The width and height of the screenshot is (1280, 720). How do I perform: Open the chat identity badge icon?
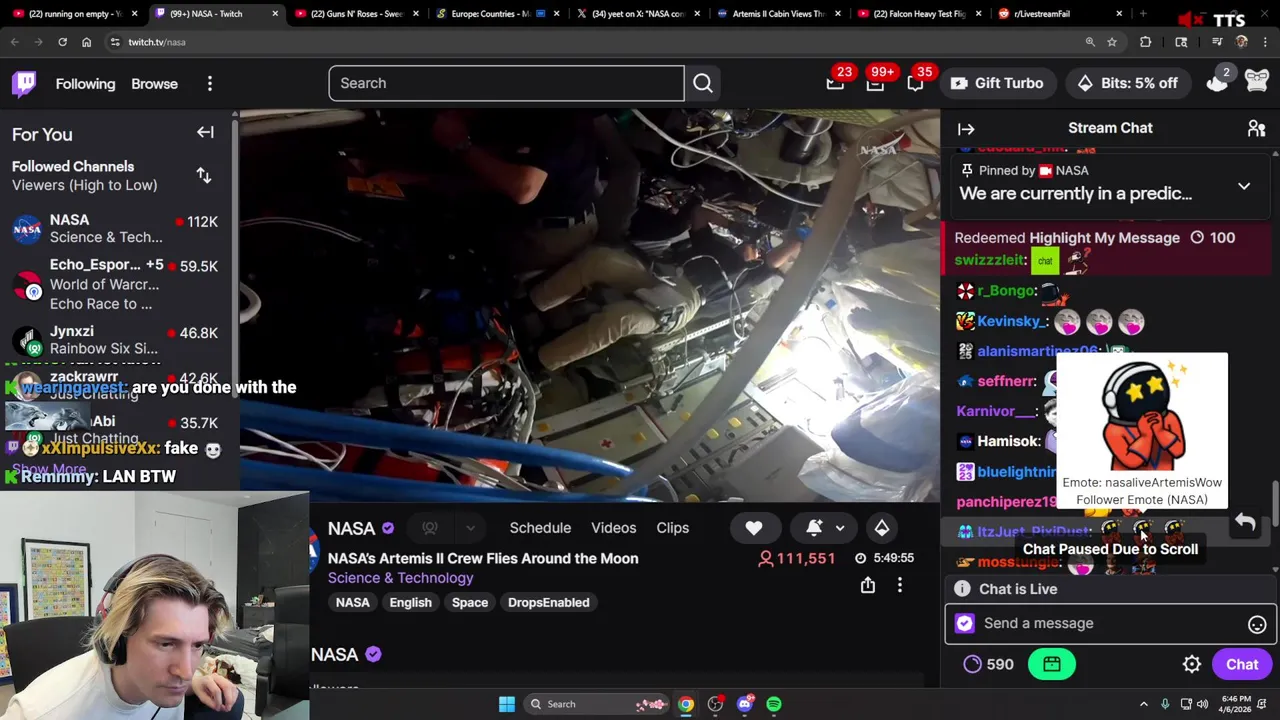[964, 623]
